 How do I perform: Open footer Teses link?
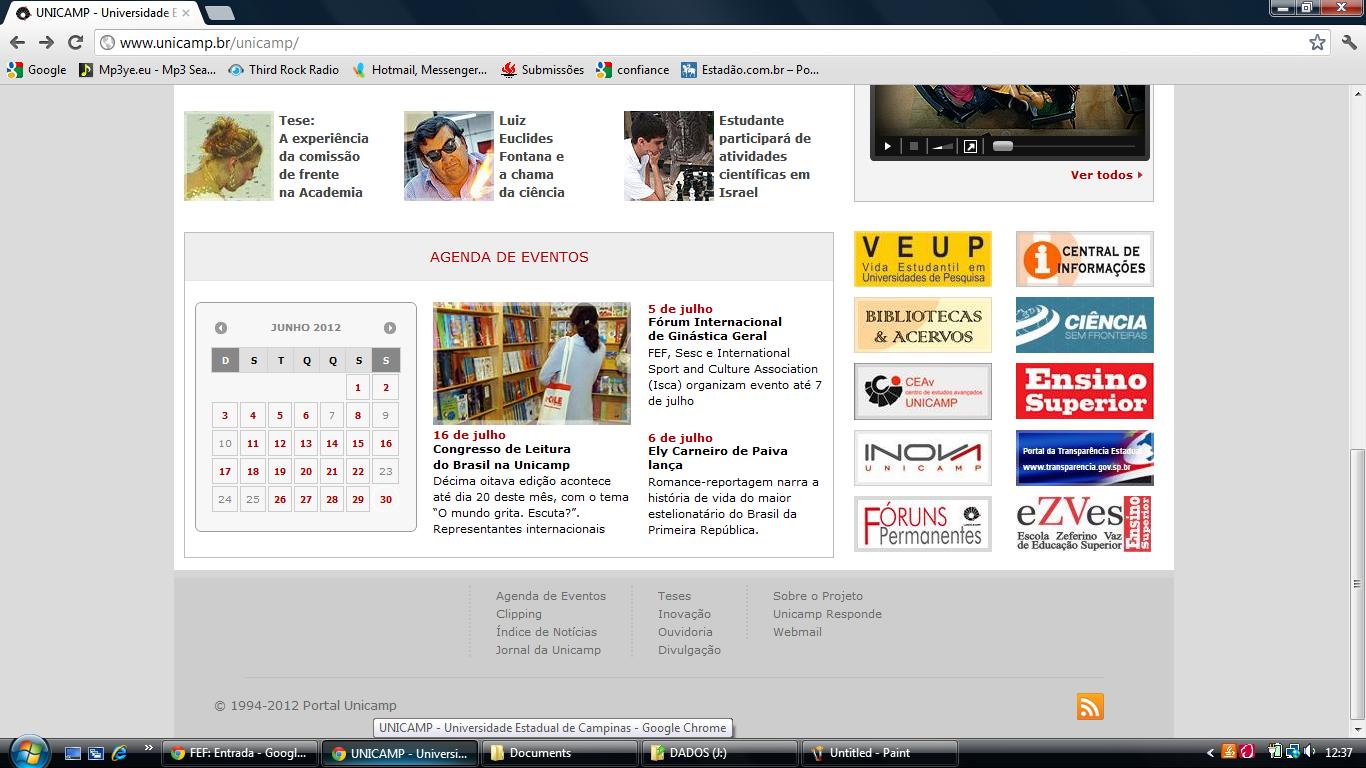pyautogui.click(x=674, y=596)
